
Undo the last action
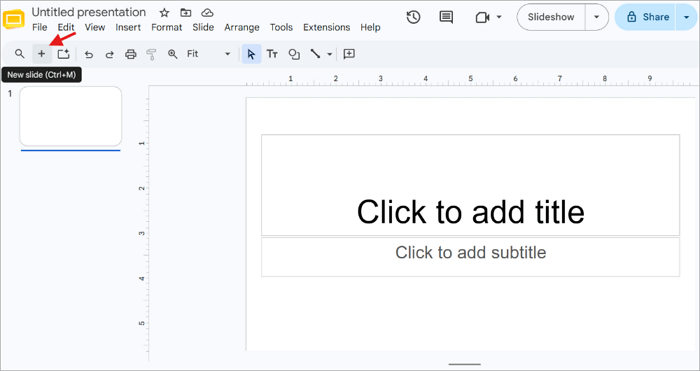(89, 54)
